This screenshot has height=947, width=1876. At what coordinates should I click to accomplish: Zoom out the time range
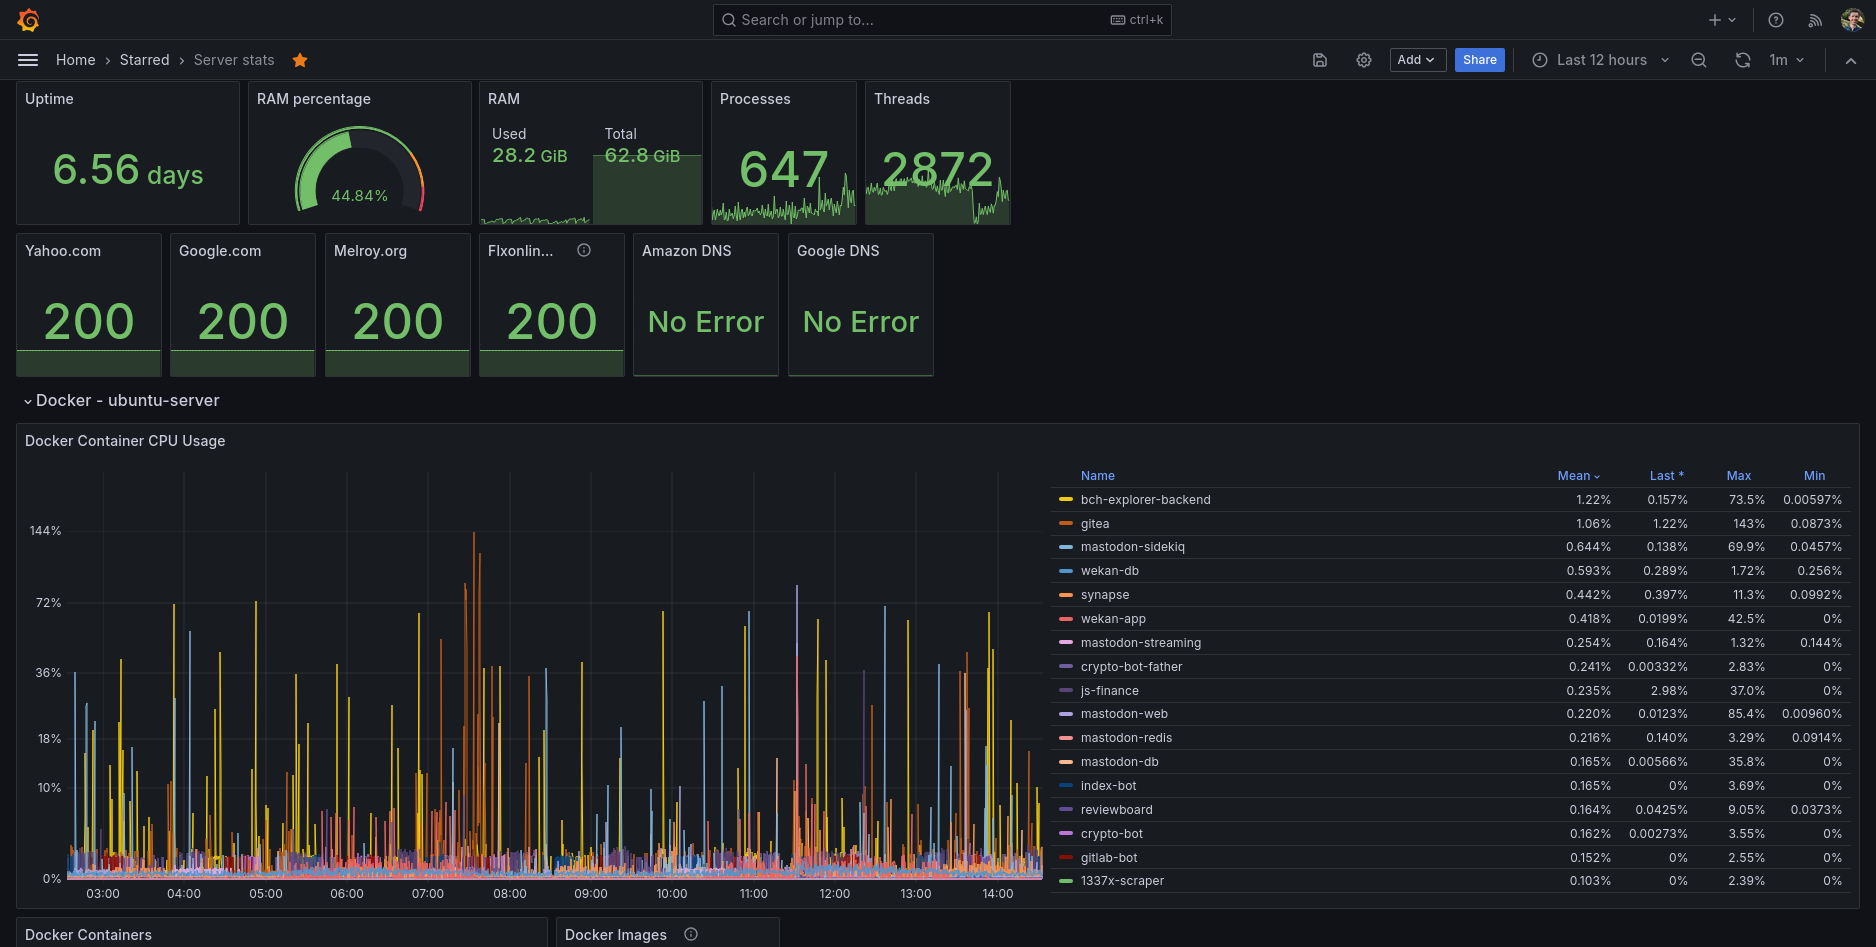point(1699,60)
